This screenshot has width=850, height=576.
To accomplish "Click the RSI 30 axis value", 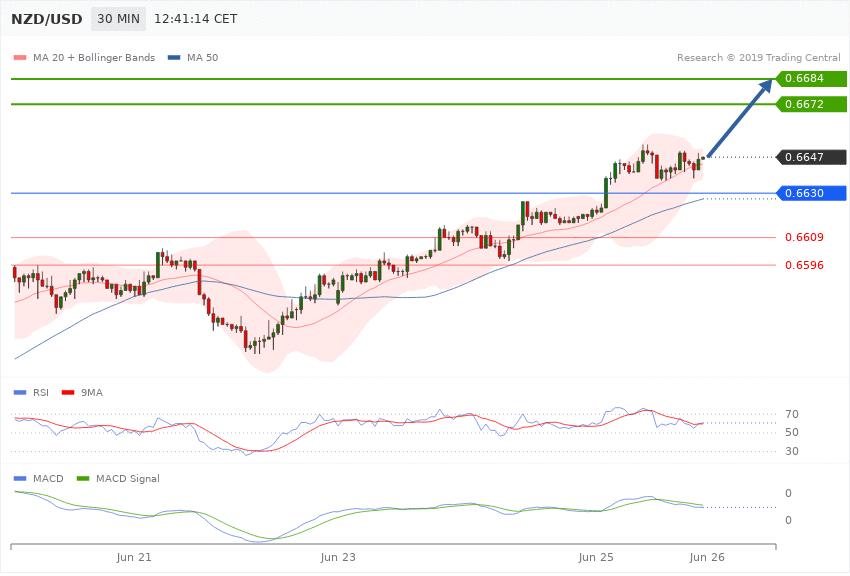I will click(x=792, y=451).
